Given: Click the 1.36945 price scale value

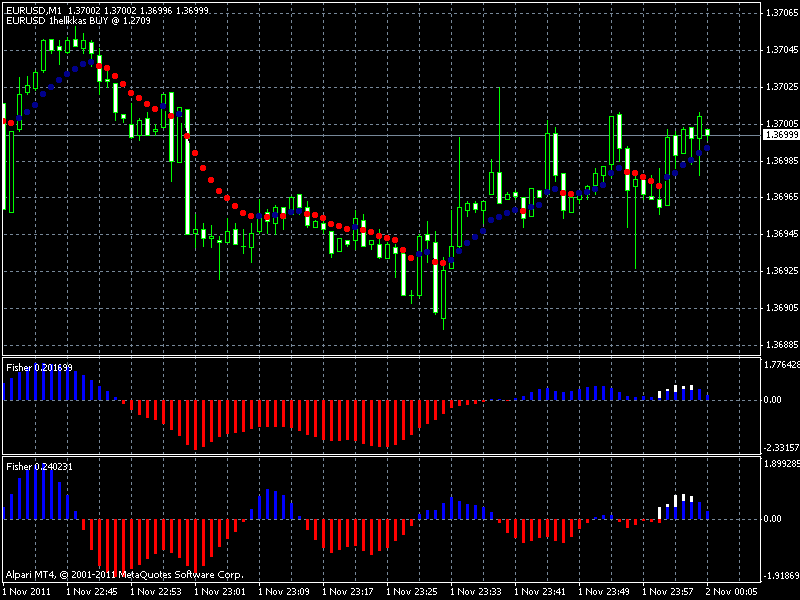Looking at the screenshot, I should click(782, 234).
